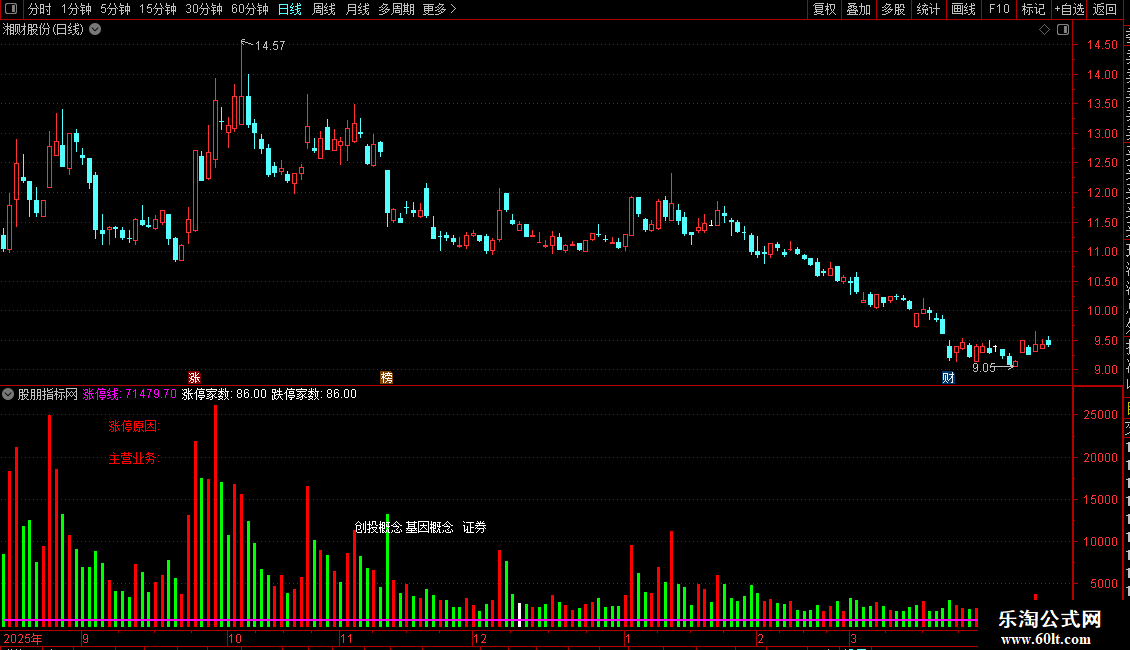Open 多周期 multi-period view
1130x650 pixels.
click(396, 9)
